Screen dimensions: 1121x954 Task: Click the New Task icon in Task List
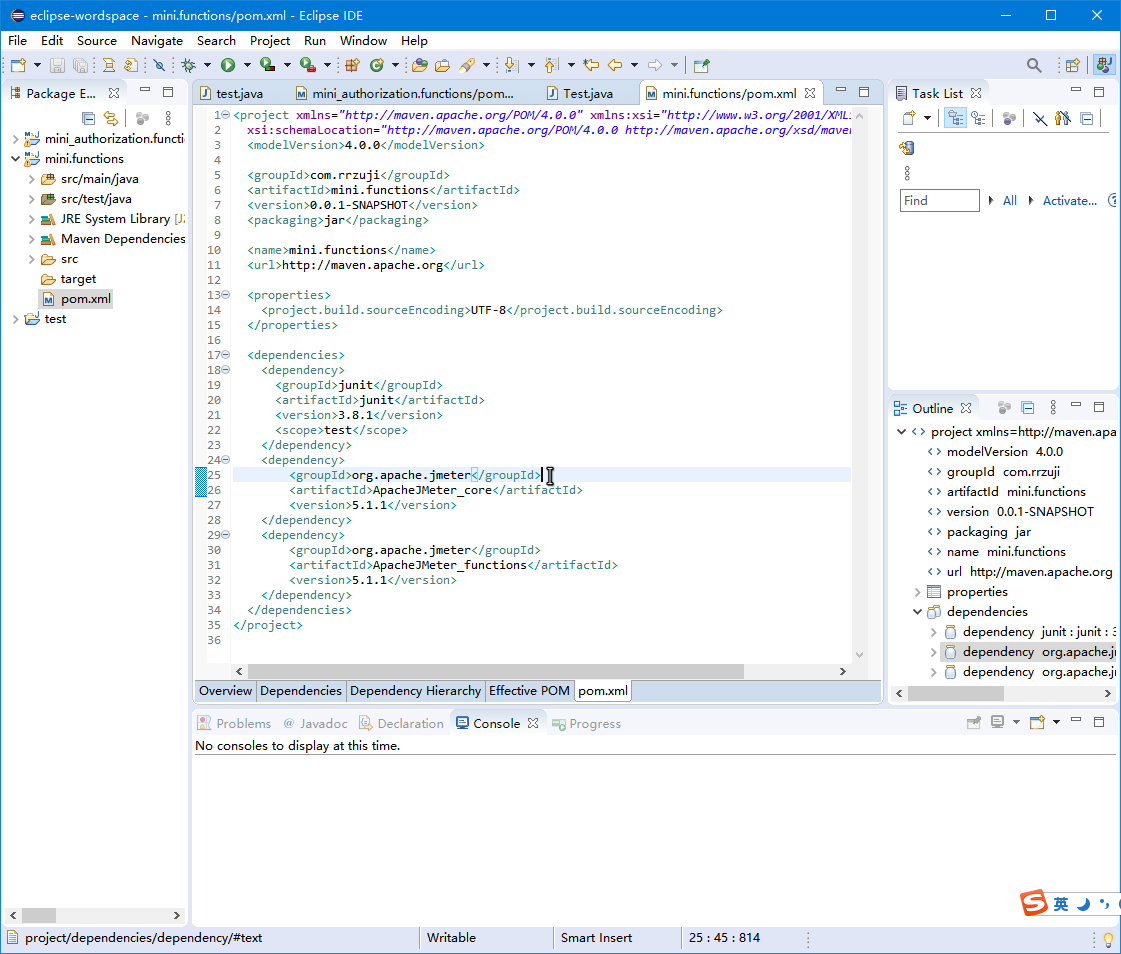[x=909, y=118]
